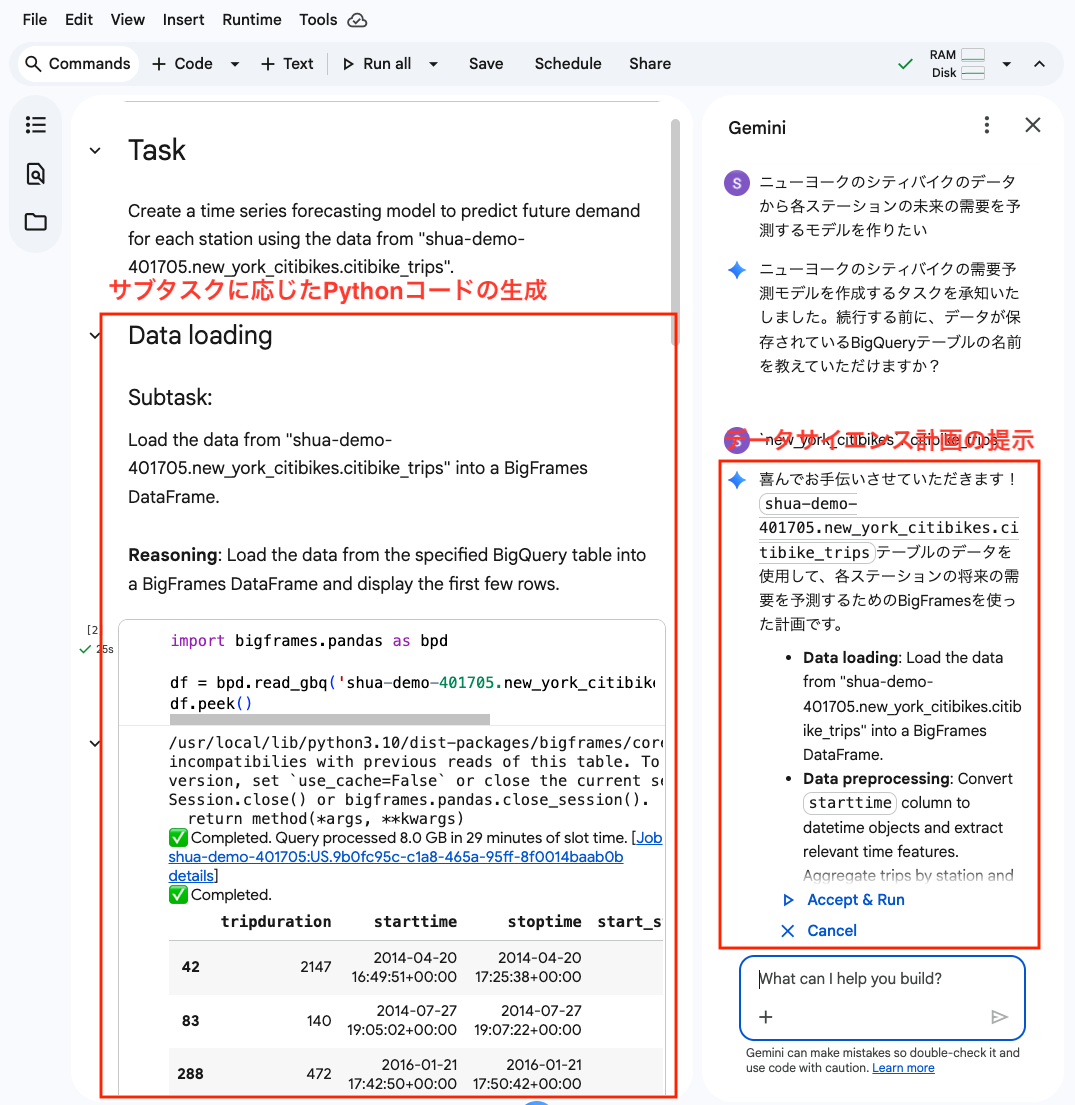The height and width of the screenshot is (1105, 1075).
Task: Open the Insert menu
Action: [x=183, y=20]
